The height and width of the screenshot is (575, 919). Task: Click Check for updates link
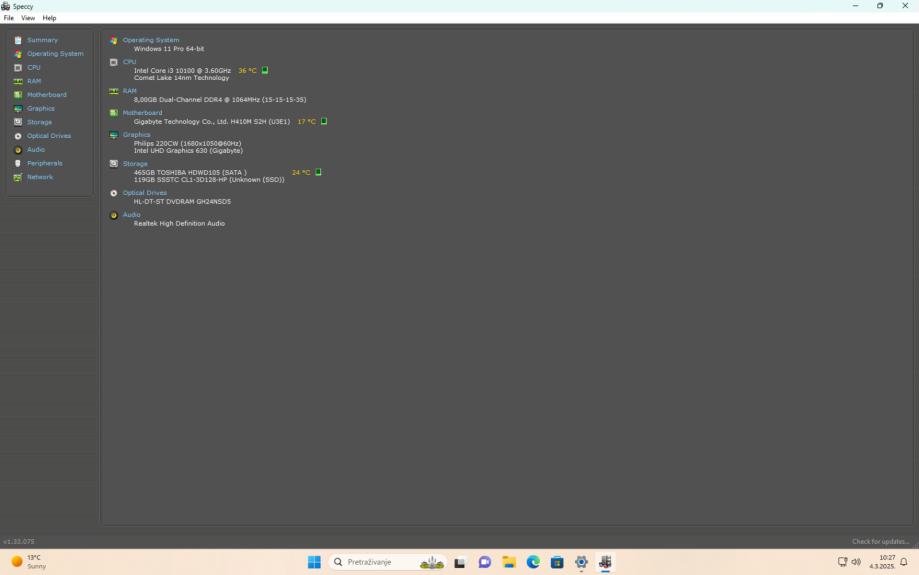(x=880, y=541)
